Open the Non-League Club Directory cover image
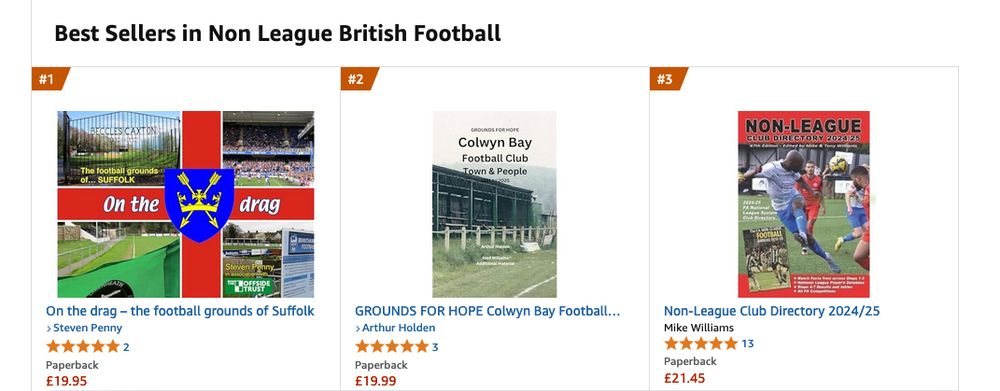Screen dimensions: 1000x391 click(804, 204)
